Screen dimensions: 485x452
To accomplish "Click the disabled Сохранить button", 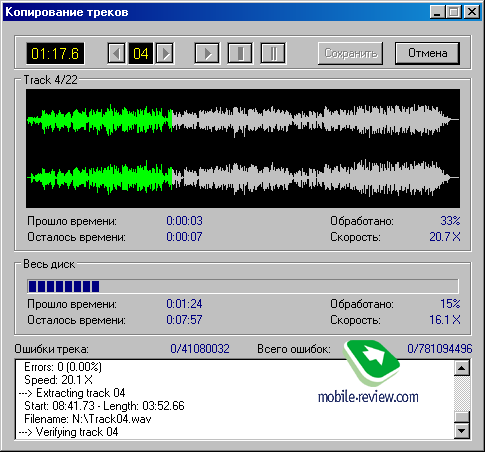I will click(x=350, y=53).
